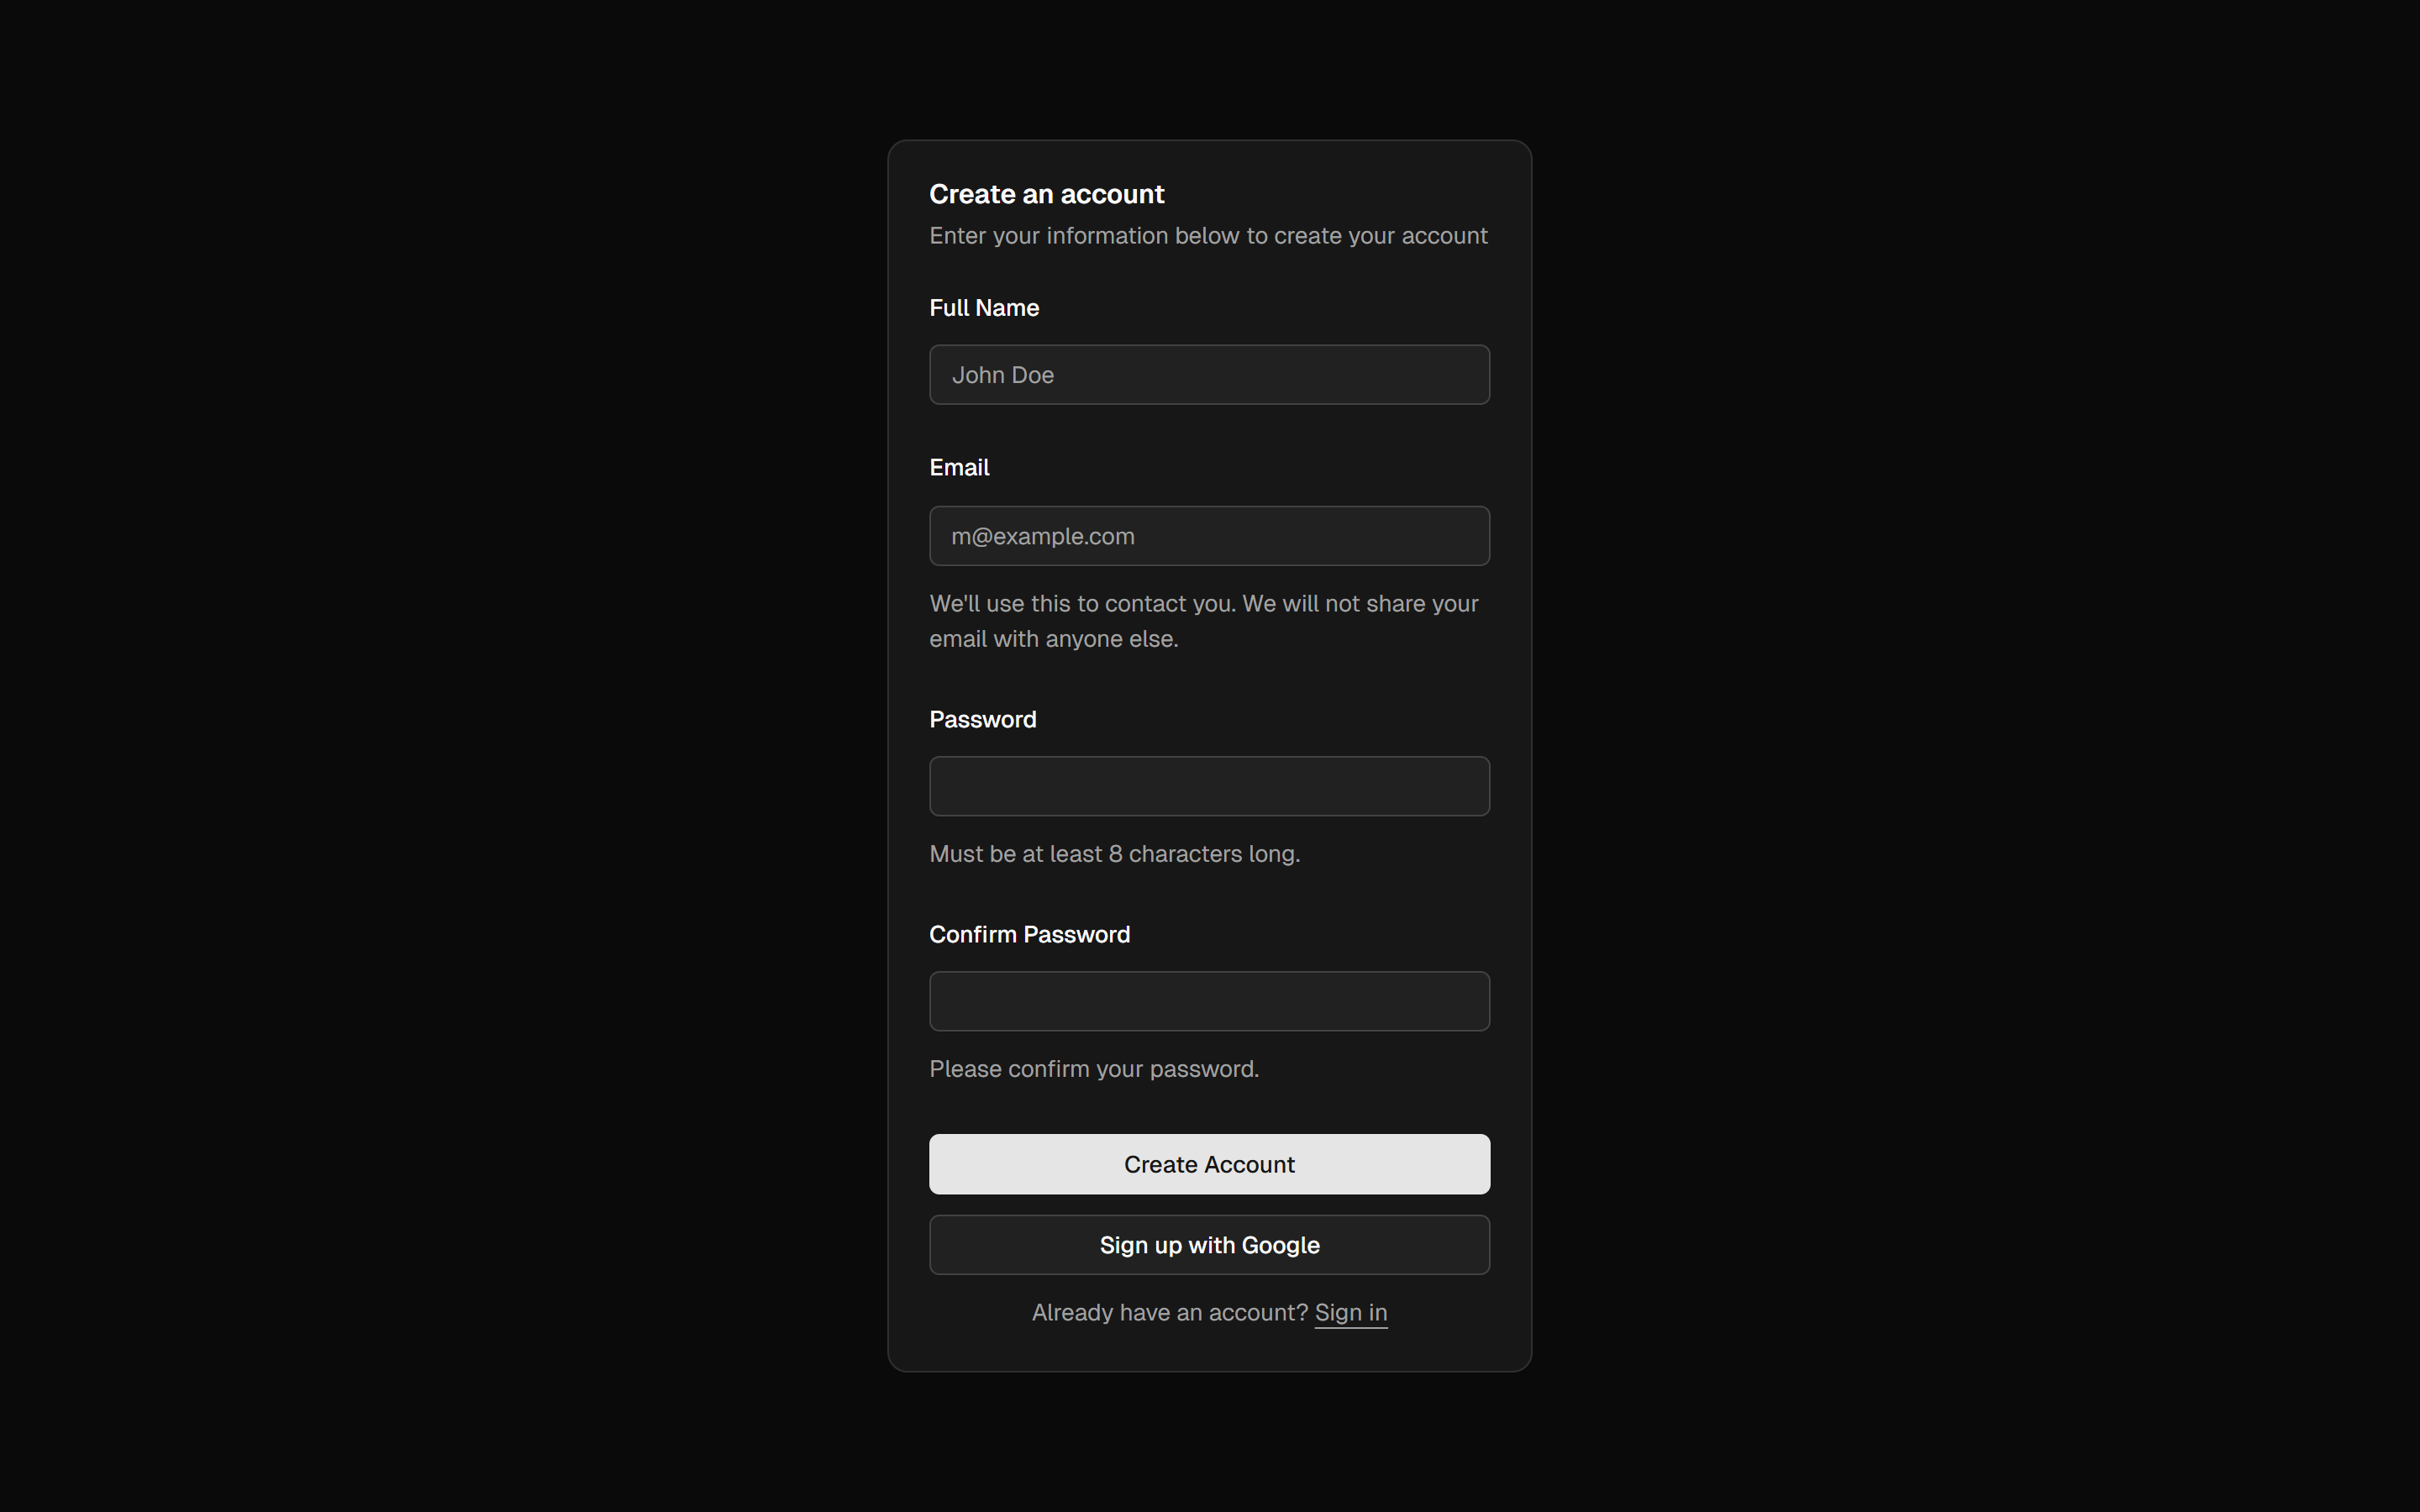The width and height of the screenshot is (2420, 1512).
Task: Click the Full Name label
Action: point(984,308)
